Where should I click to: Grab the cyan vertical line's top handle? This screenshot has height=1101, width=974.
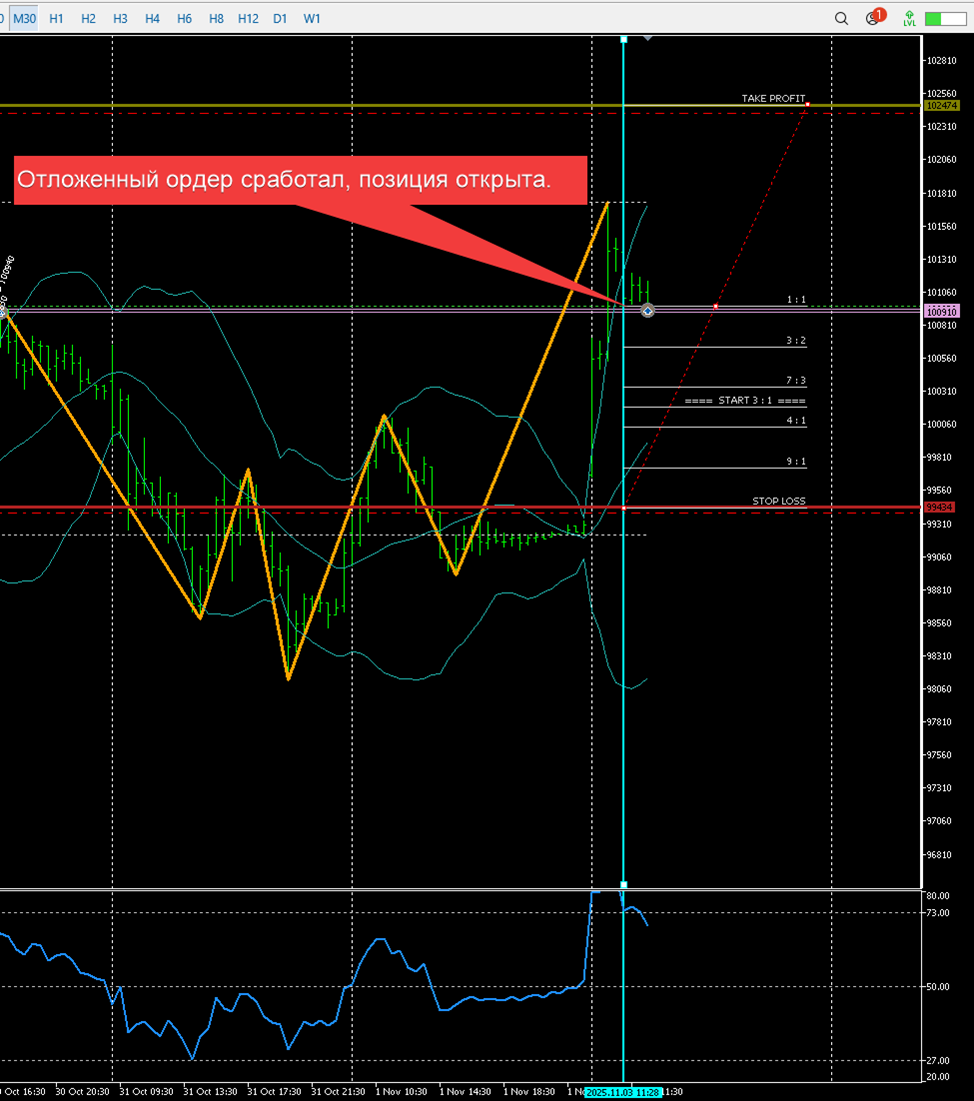point(624,39)
